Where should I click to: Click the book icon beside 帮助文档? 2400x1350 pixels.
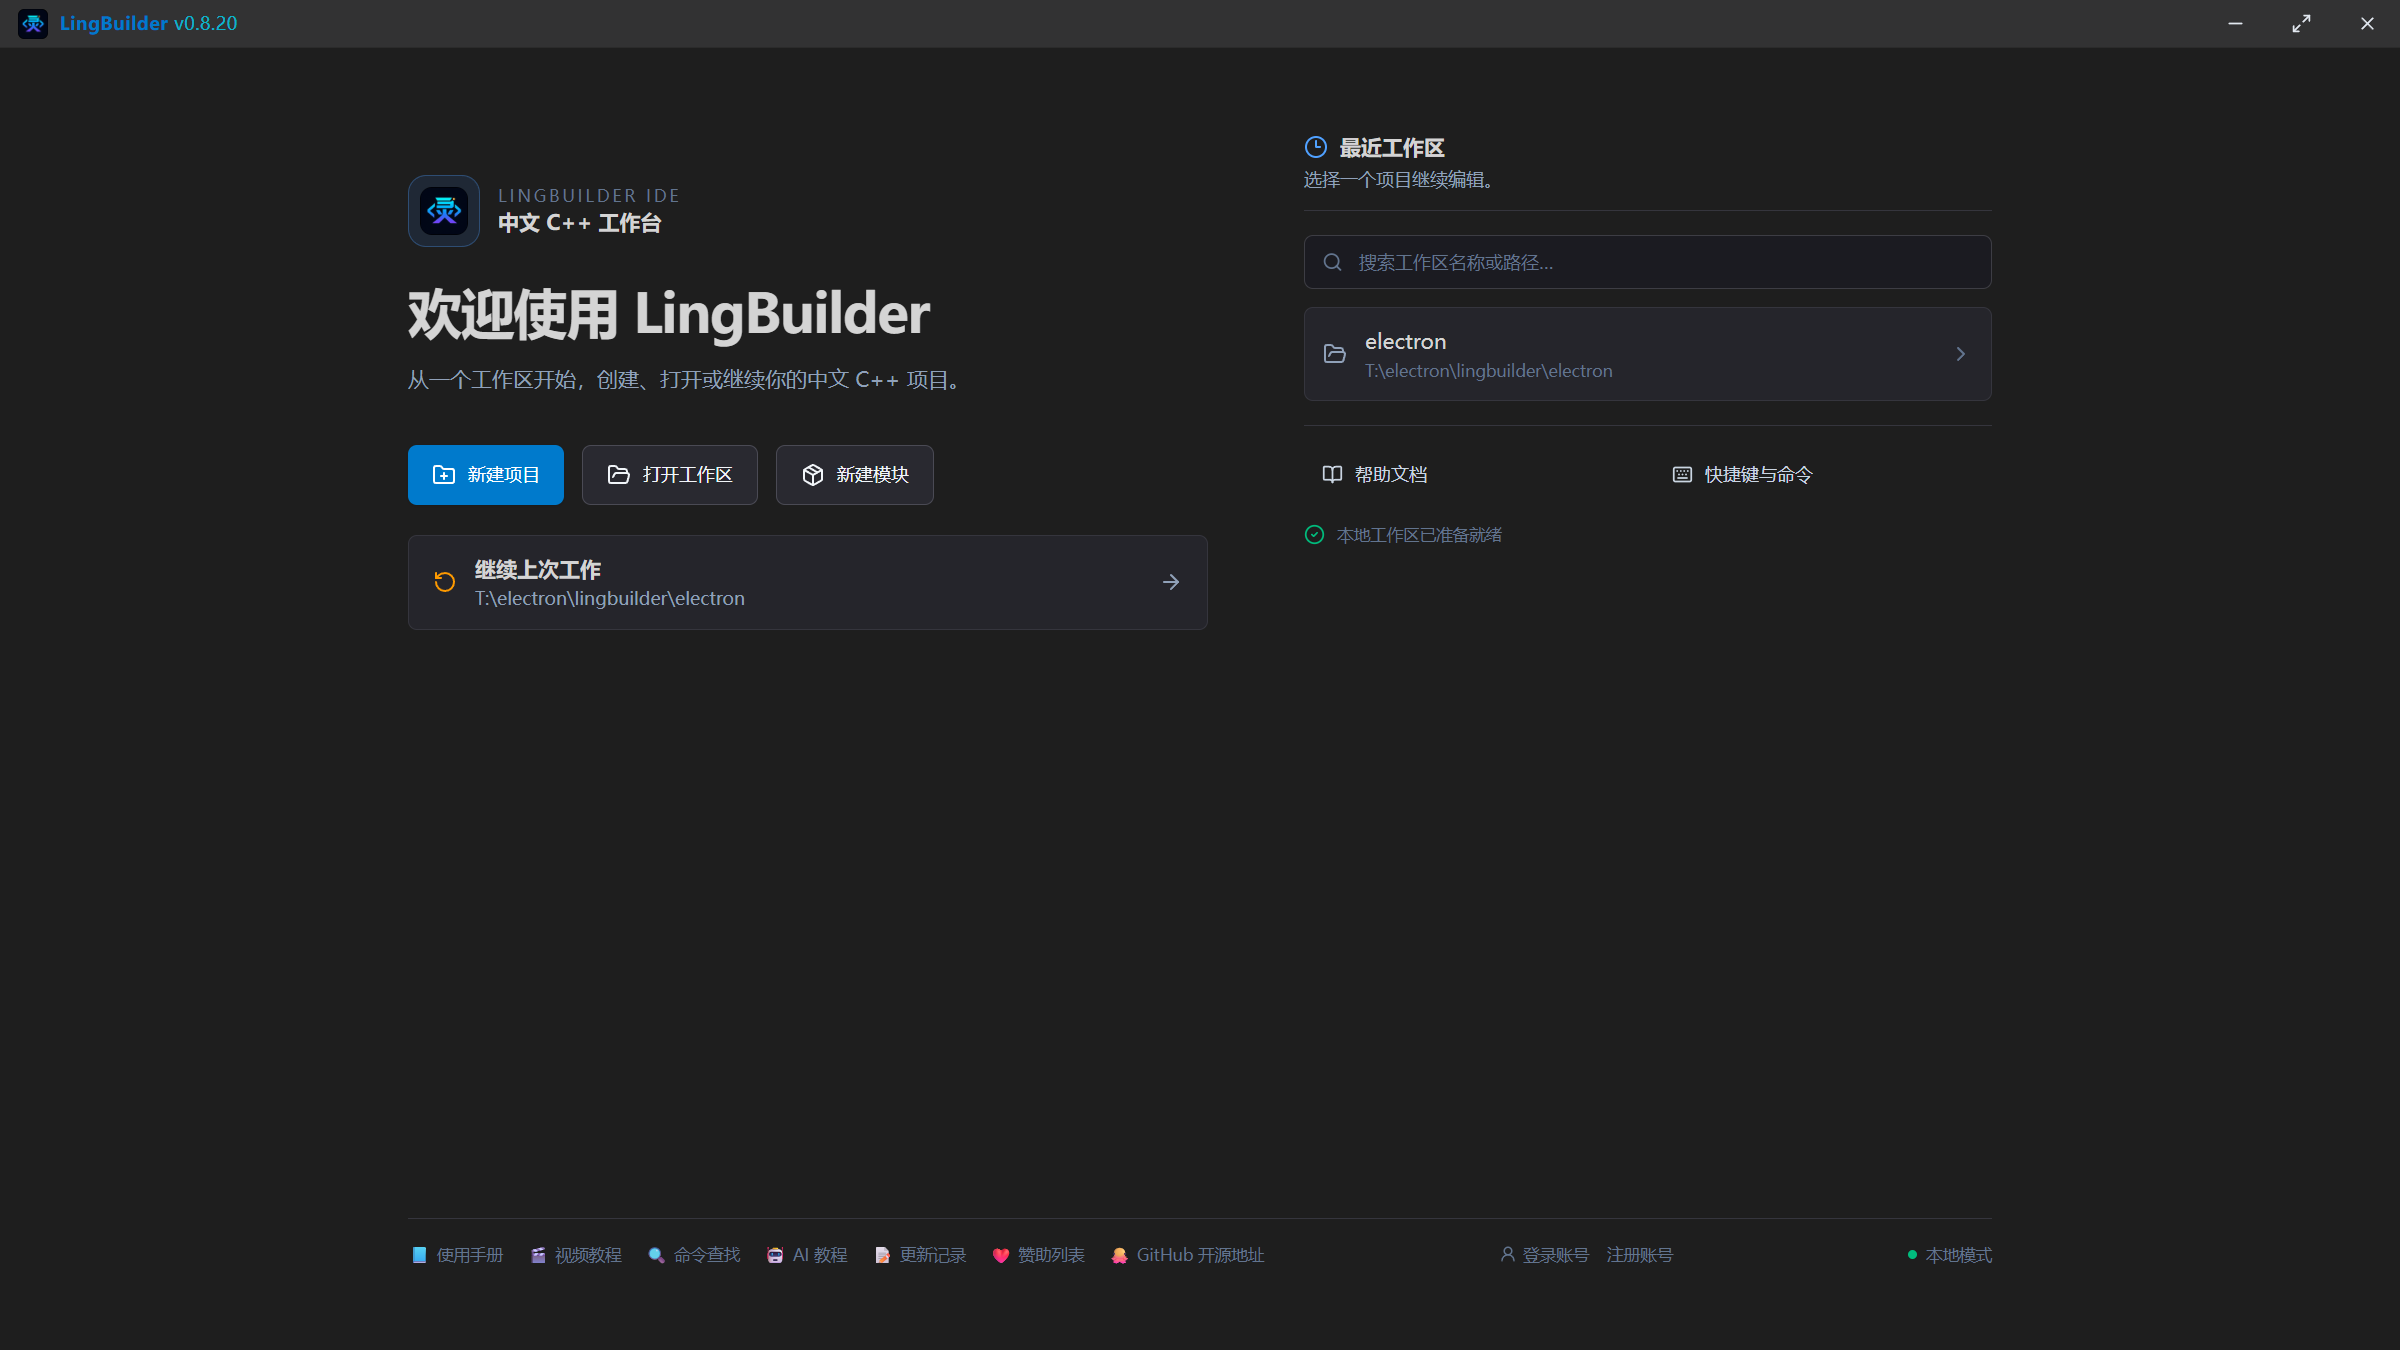pos(1332,475)
